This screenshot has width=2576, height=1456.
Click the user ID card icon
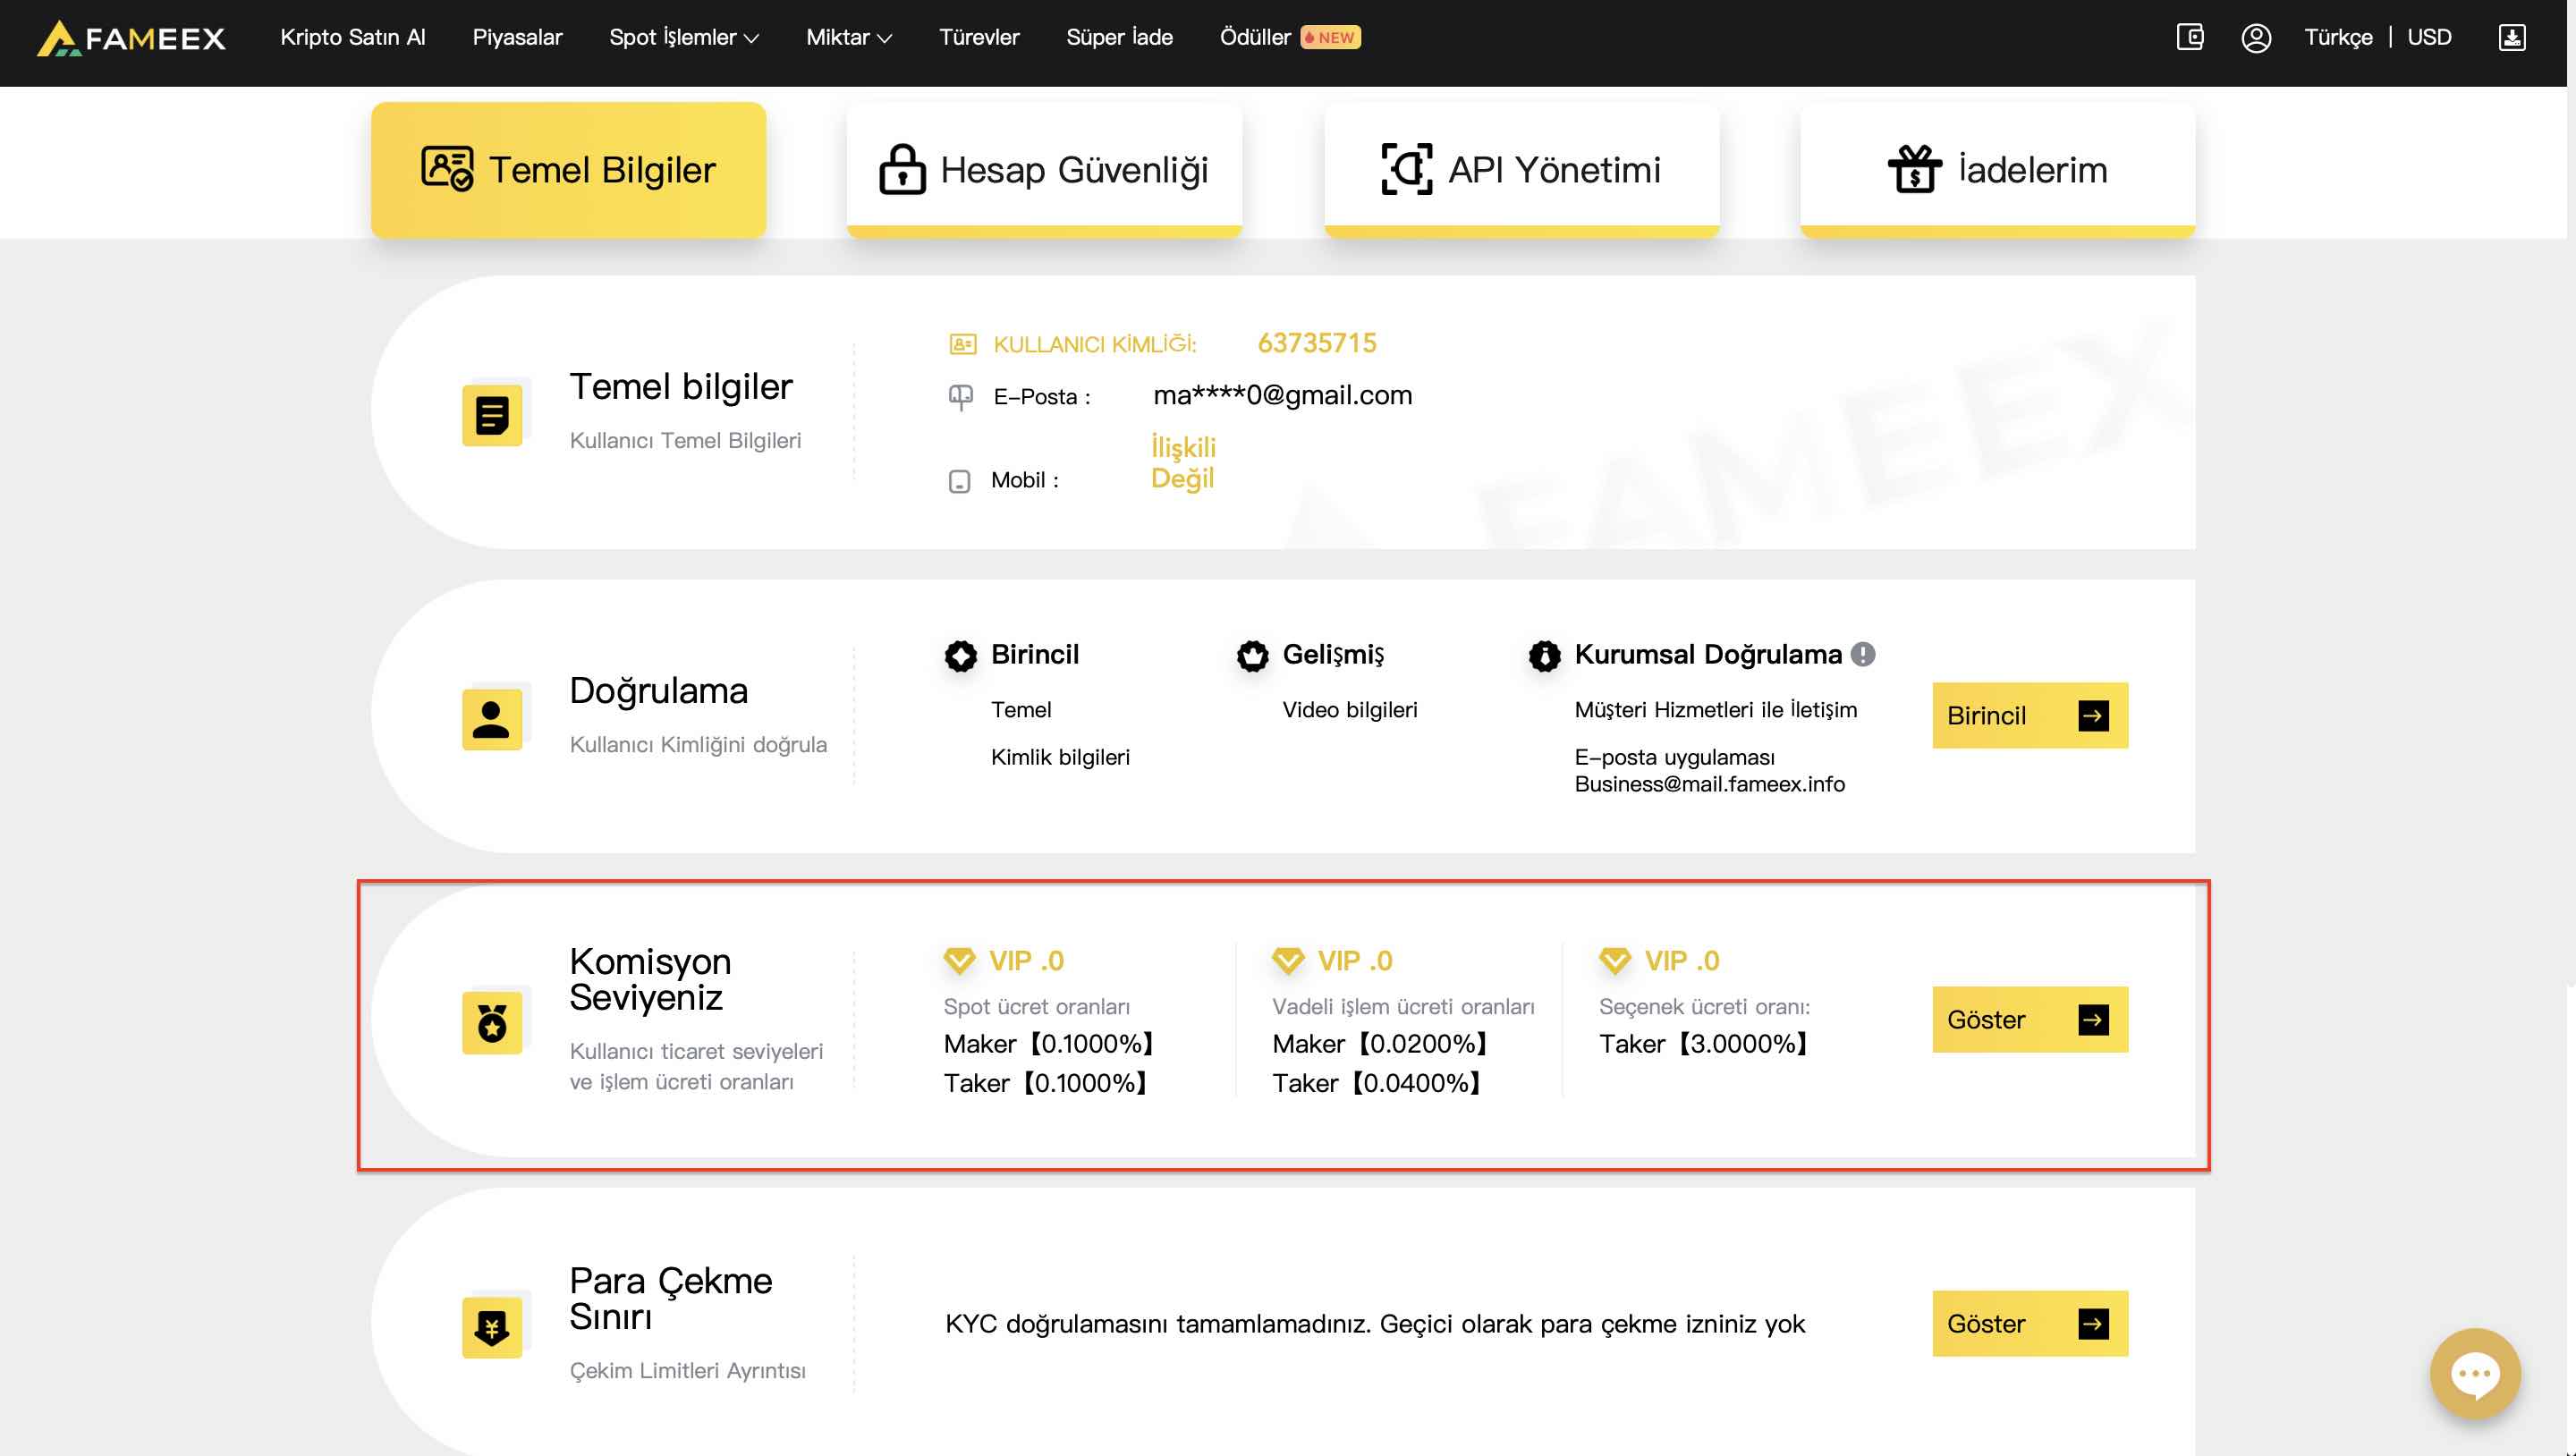pyautogui.click(x=962, y=344)
